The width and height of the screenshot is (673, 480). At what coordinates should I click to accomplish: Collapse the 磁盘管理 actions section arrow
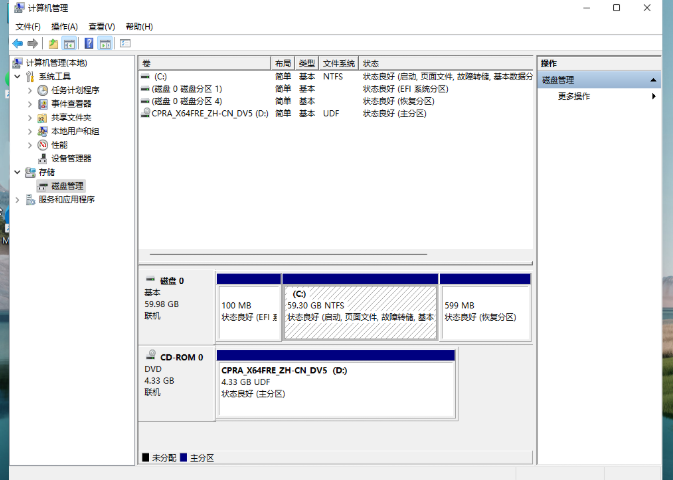[653, 80]
